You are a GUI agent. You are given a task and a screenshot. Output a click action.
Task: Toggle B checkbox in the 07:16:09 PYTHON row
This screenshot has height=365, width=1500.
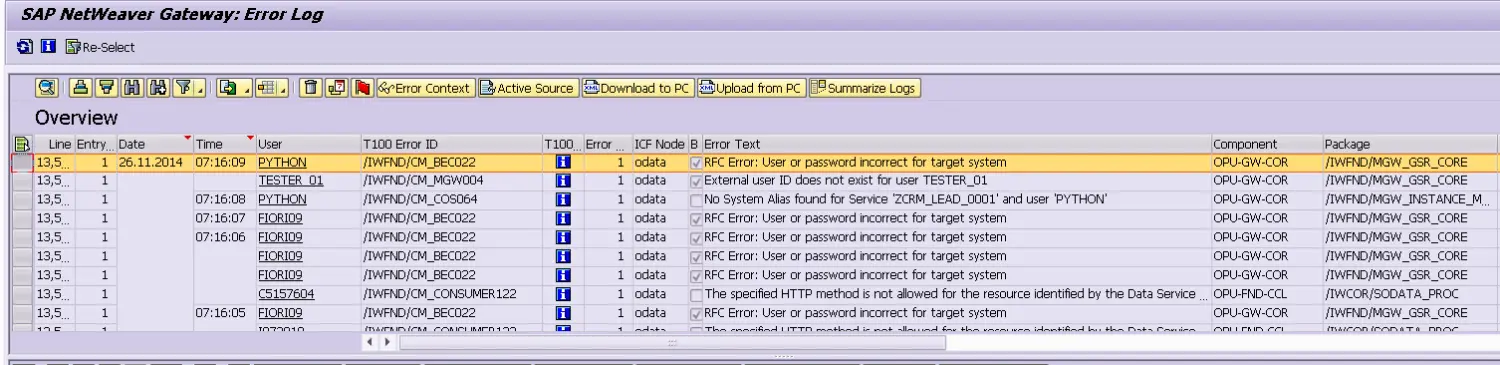(696, 162)
